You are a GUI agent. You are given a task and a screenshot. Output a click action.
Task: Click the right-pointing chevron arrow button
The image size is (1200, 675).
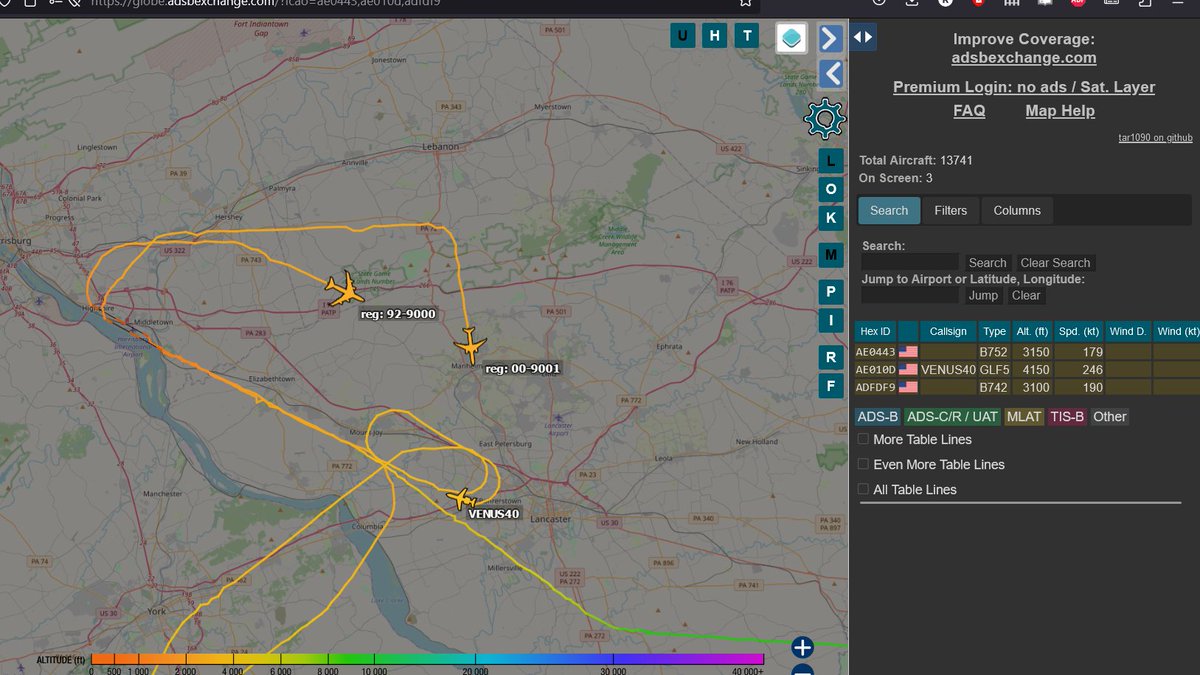point(830,38)
